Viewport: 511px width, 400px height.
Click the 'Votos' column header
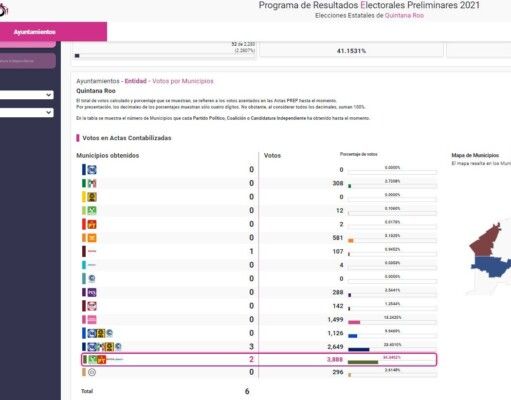tap(272, 155)
